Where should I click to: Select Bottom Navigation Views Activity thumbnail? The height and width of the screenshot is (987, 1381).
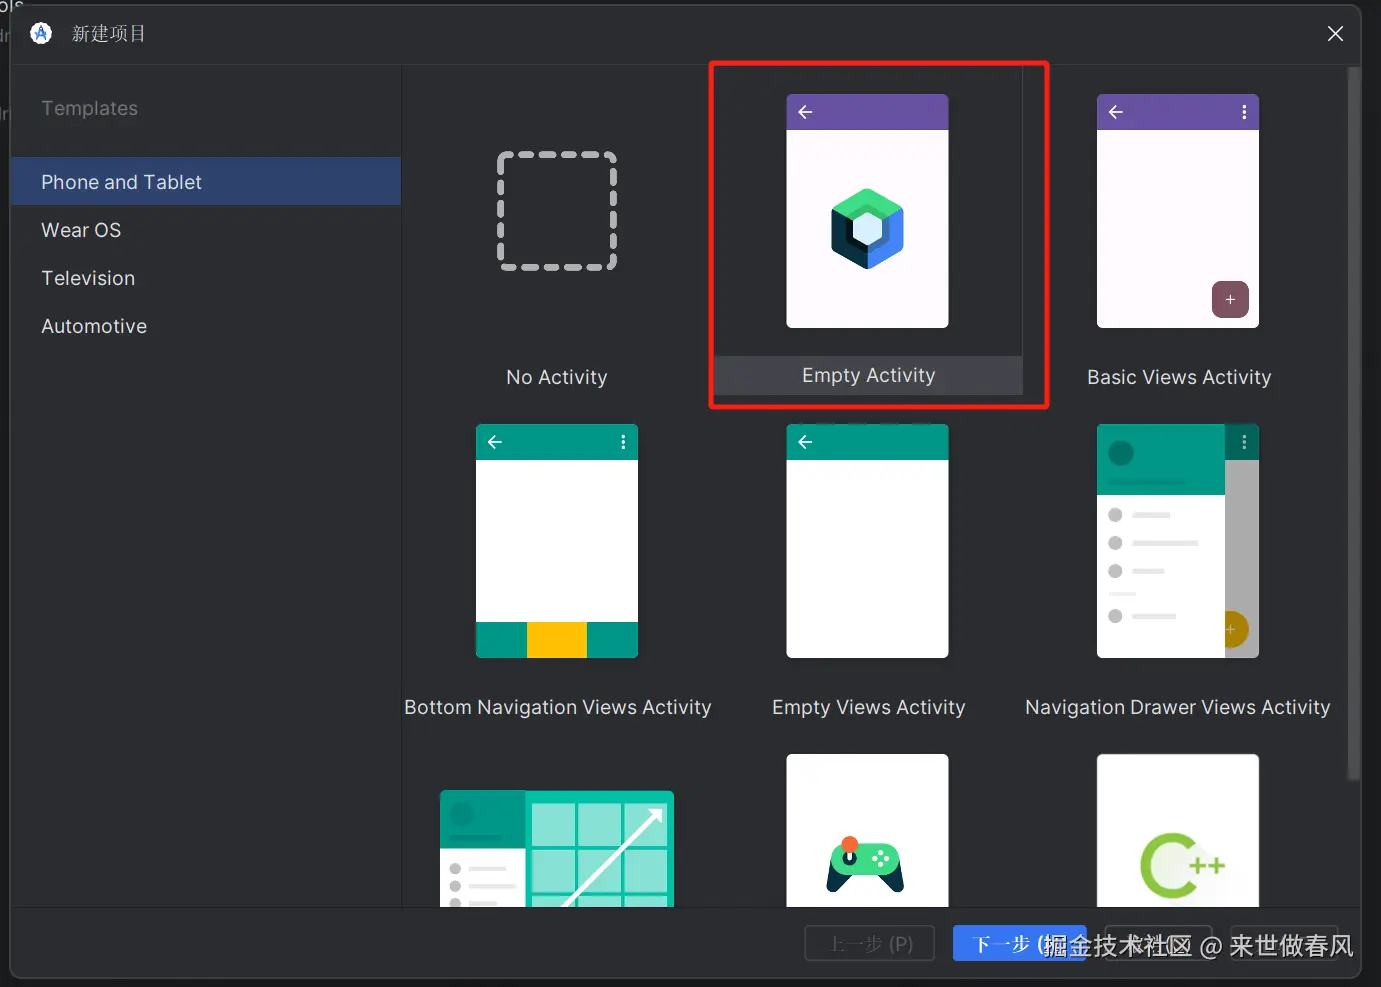click(557, 541)
